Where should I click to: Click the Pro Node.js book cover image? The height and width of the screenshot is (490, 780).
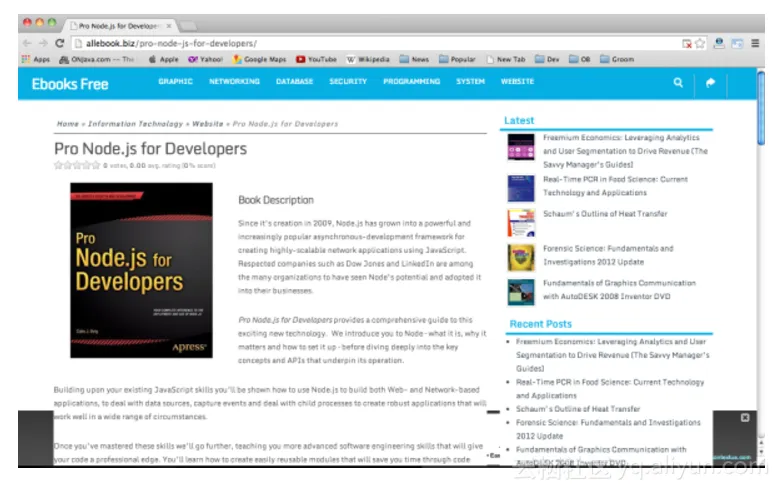141,270
